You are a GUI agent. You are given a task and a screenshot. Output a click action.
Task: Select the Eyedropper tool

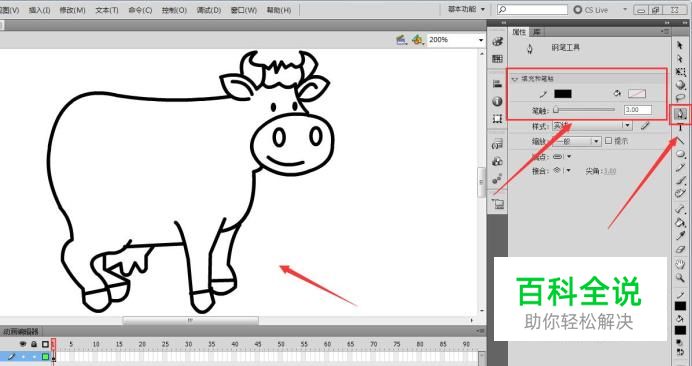[x=680, y=236]
